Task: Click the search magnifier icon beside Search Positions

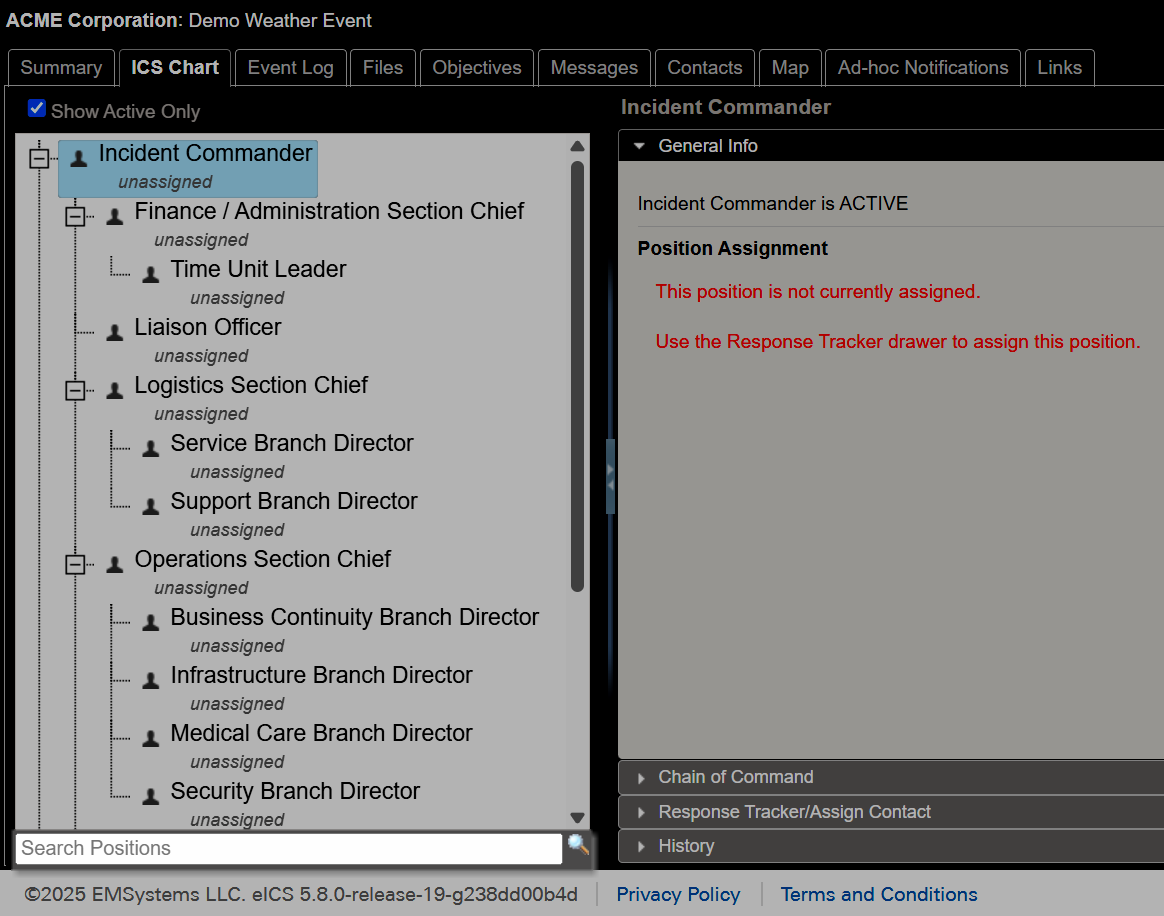Action: [578, 846]
